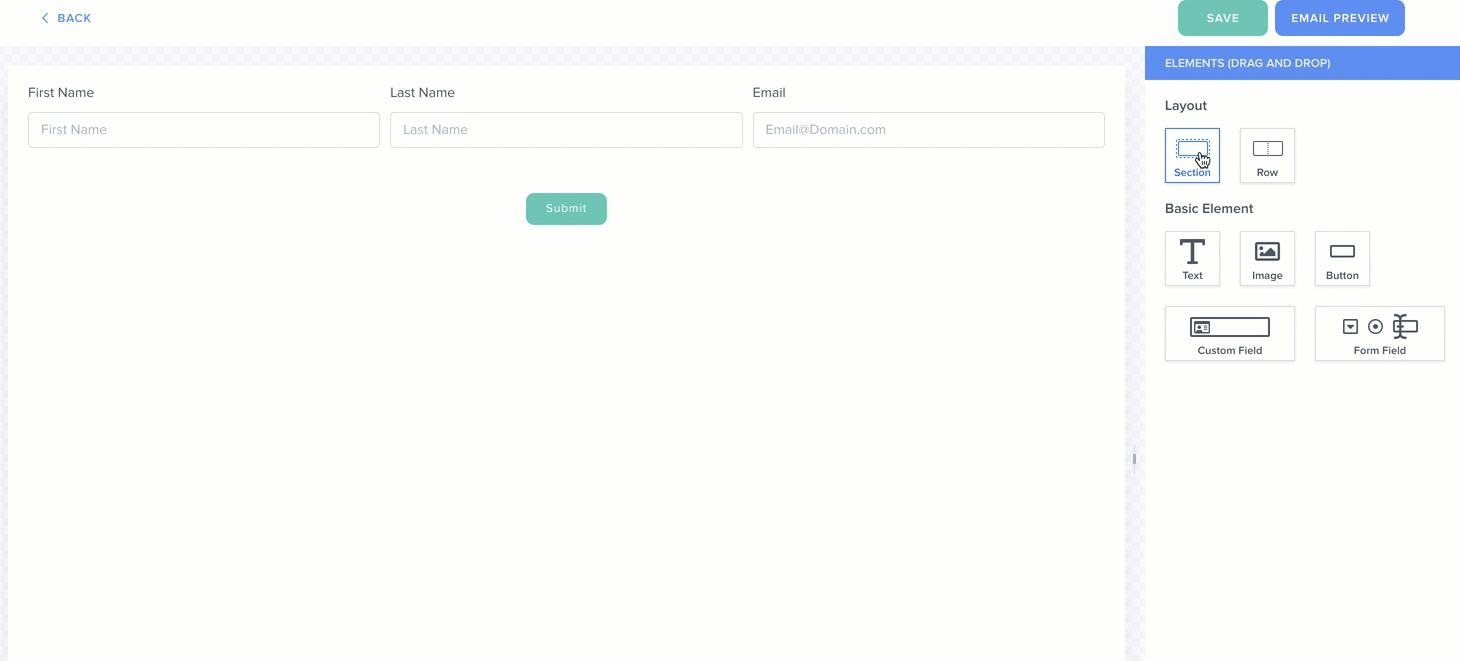
Task: Click into the Last Name field
Action: point(566,130)
